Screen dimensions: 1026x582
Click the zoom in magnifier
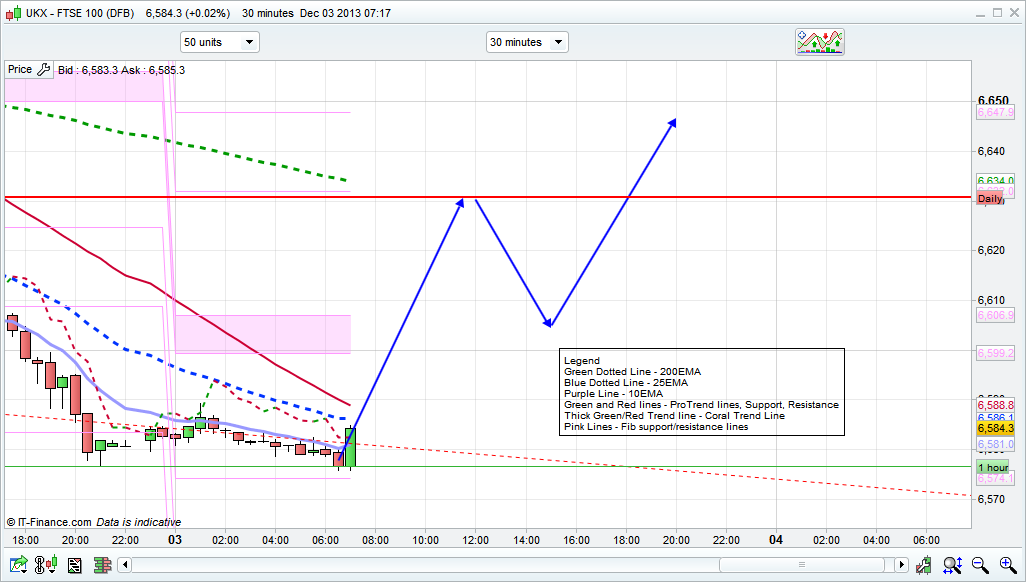[x=1005, y=565]
